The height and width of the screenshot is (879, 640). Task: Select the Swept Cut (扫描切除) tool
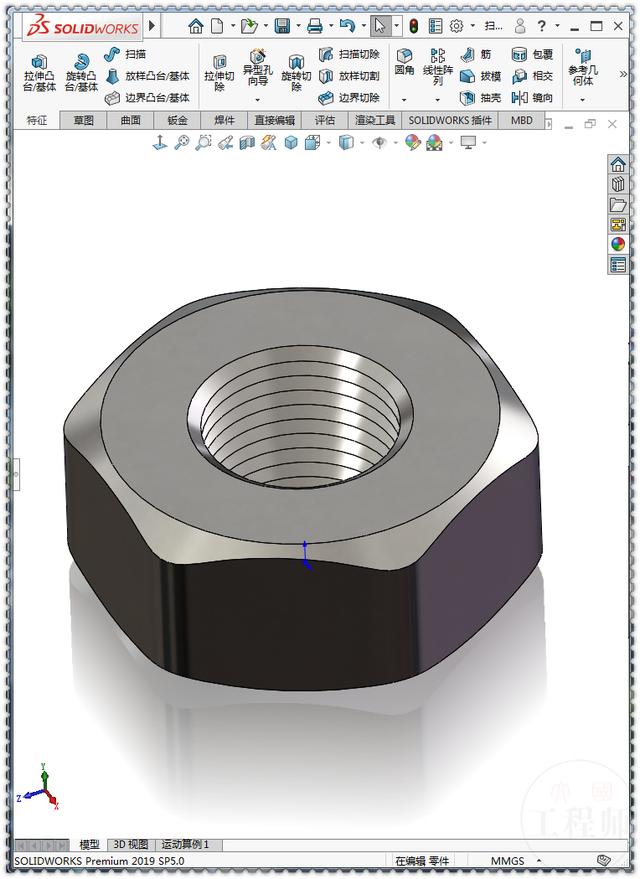(349, 54)
